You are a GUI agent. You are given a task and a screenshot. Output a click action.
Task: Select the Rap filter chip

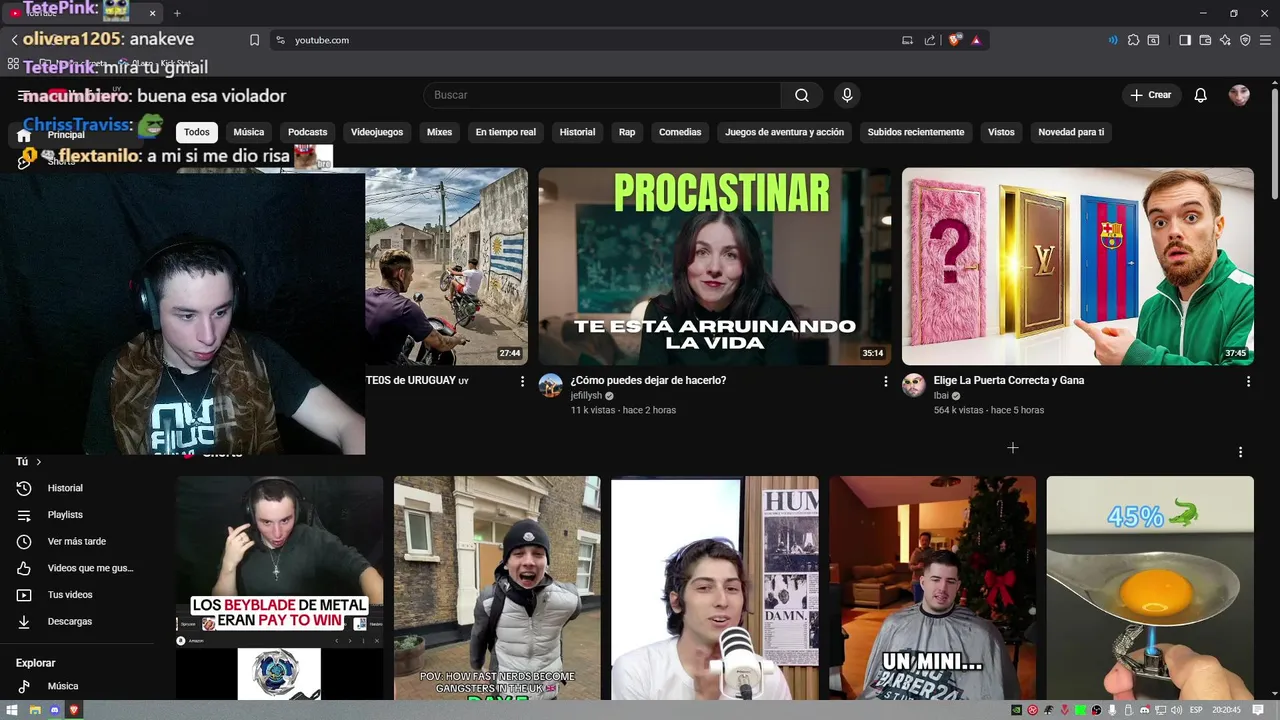(x=627, y=132)
